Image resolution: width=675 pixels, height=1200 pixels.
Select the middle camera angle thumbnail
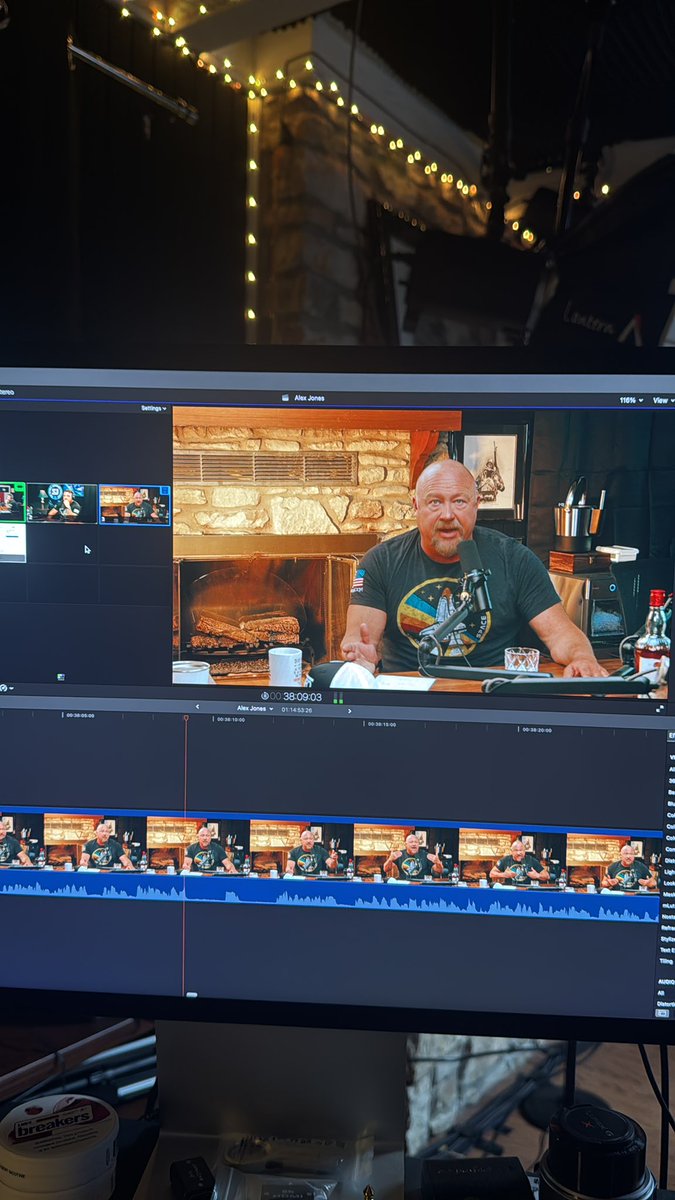coord(62,503)
